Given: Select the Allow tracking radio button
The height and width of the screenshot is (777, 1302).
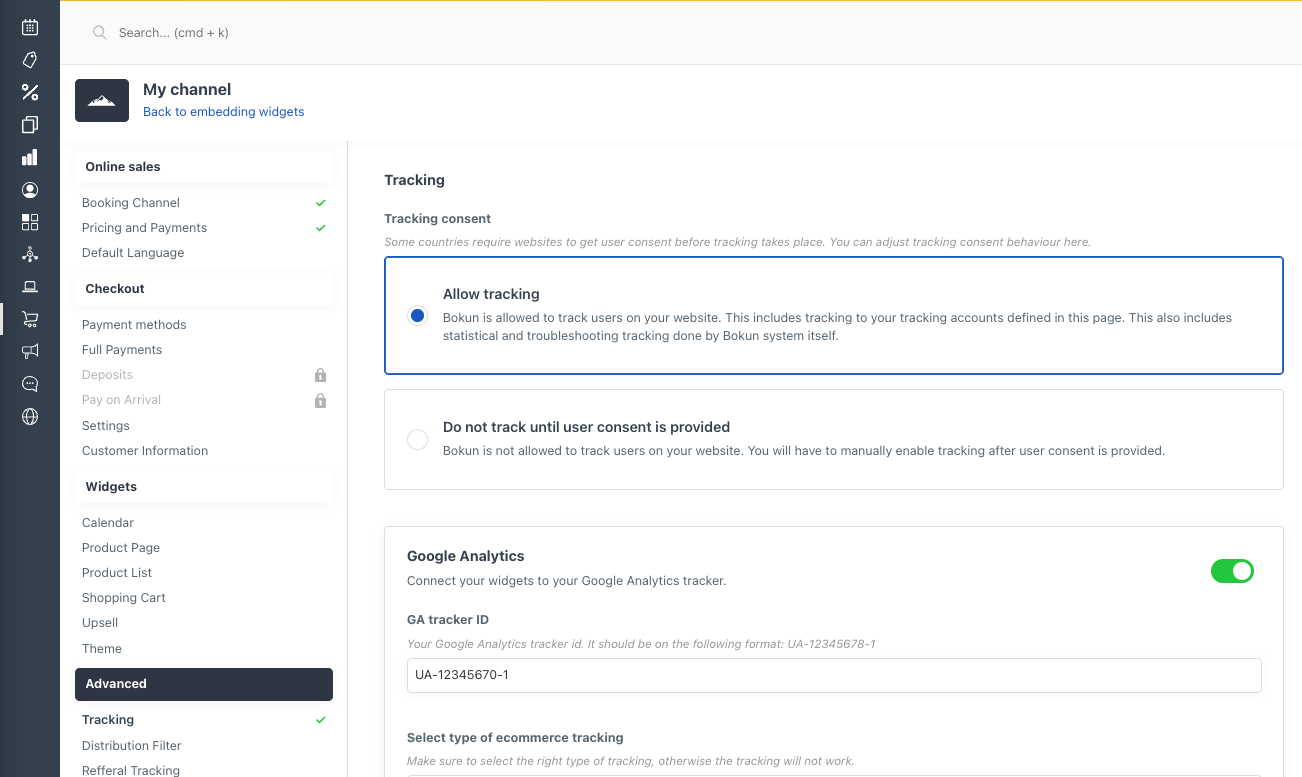Looking at the screenshot, I should coord(418,315).
